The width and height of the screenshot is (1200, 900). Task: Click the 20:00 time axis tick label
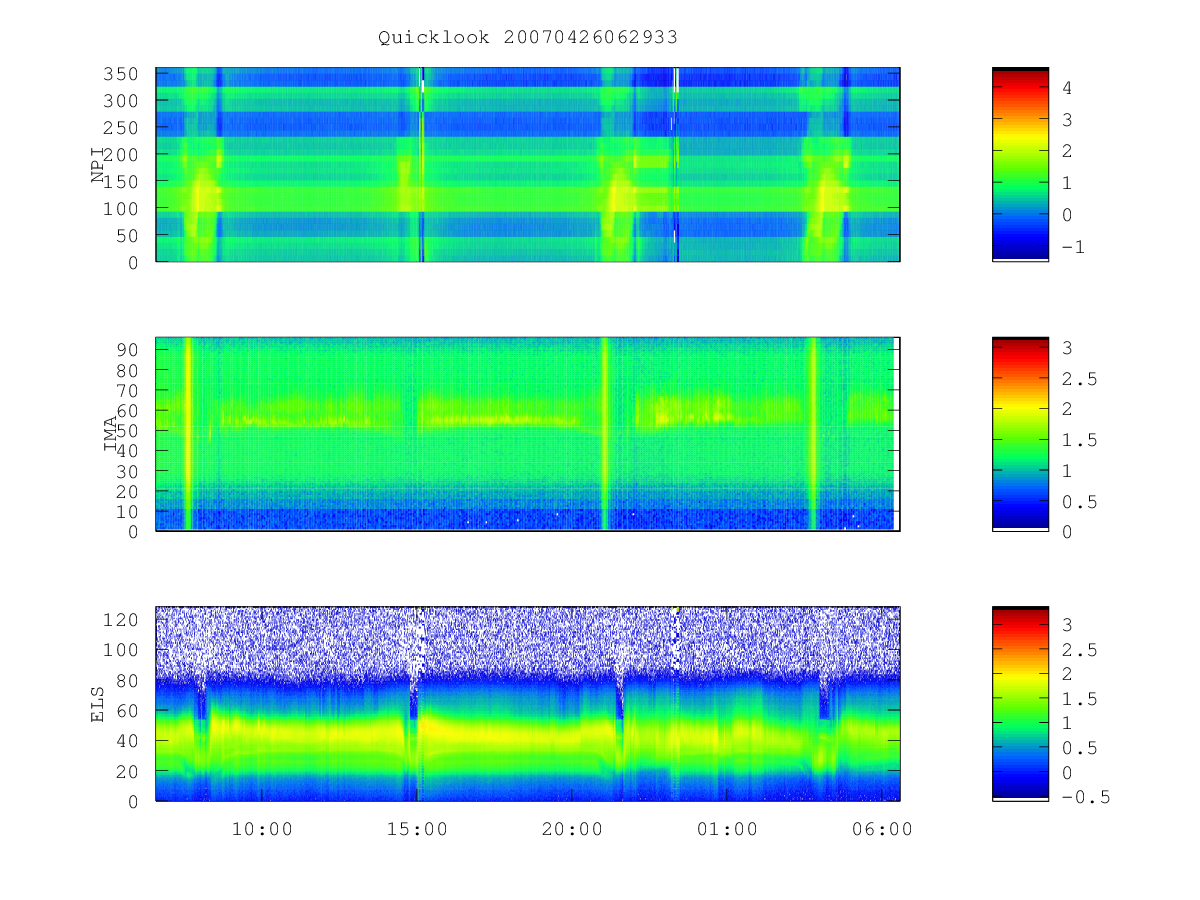coord(572,829)
